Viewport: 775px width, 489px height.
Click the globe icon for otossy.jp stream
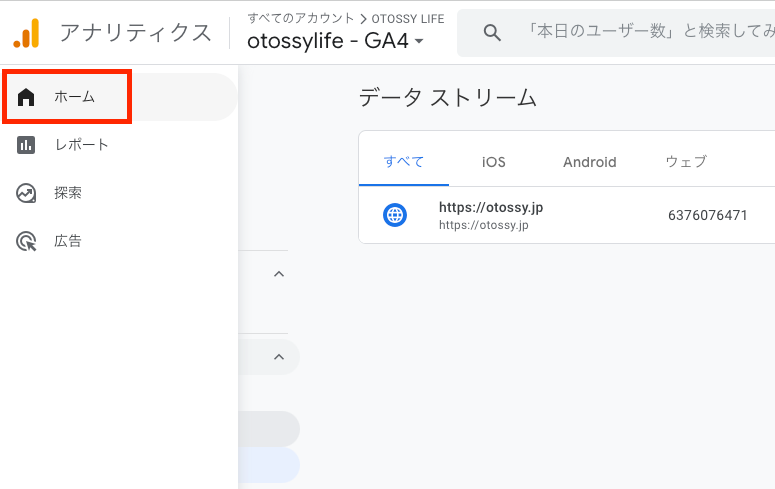[x=396, y=214]
